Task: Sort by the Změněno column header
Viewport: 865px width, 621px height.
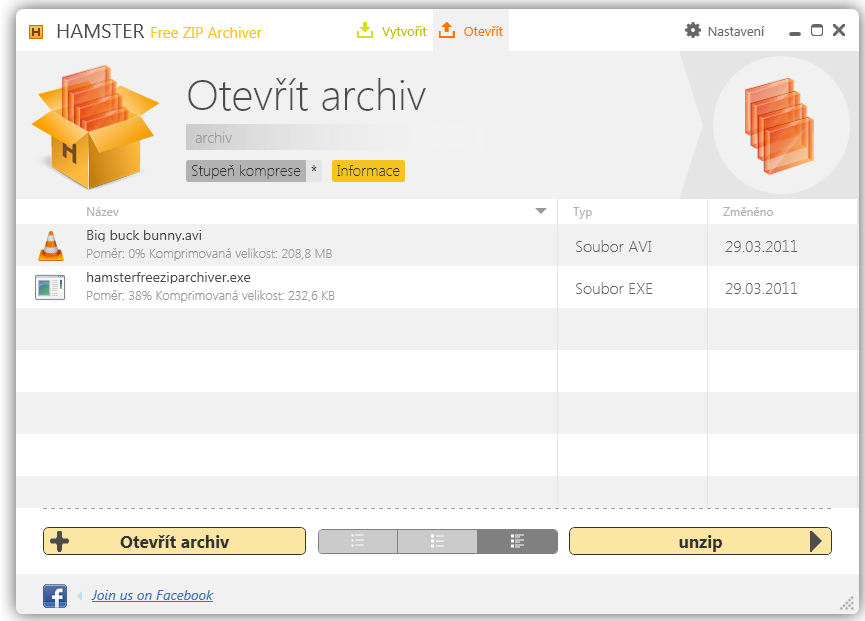Action: pyautogui.click(x=747, y=212)
